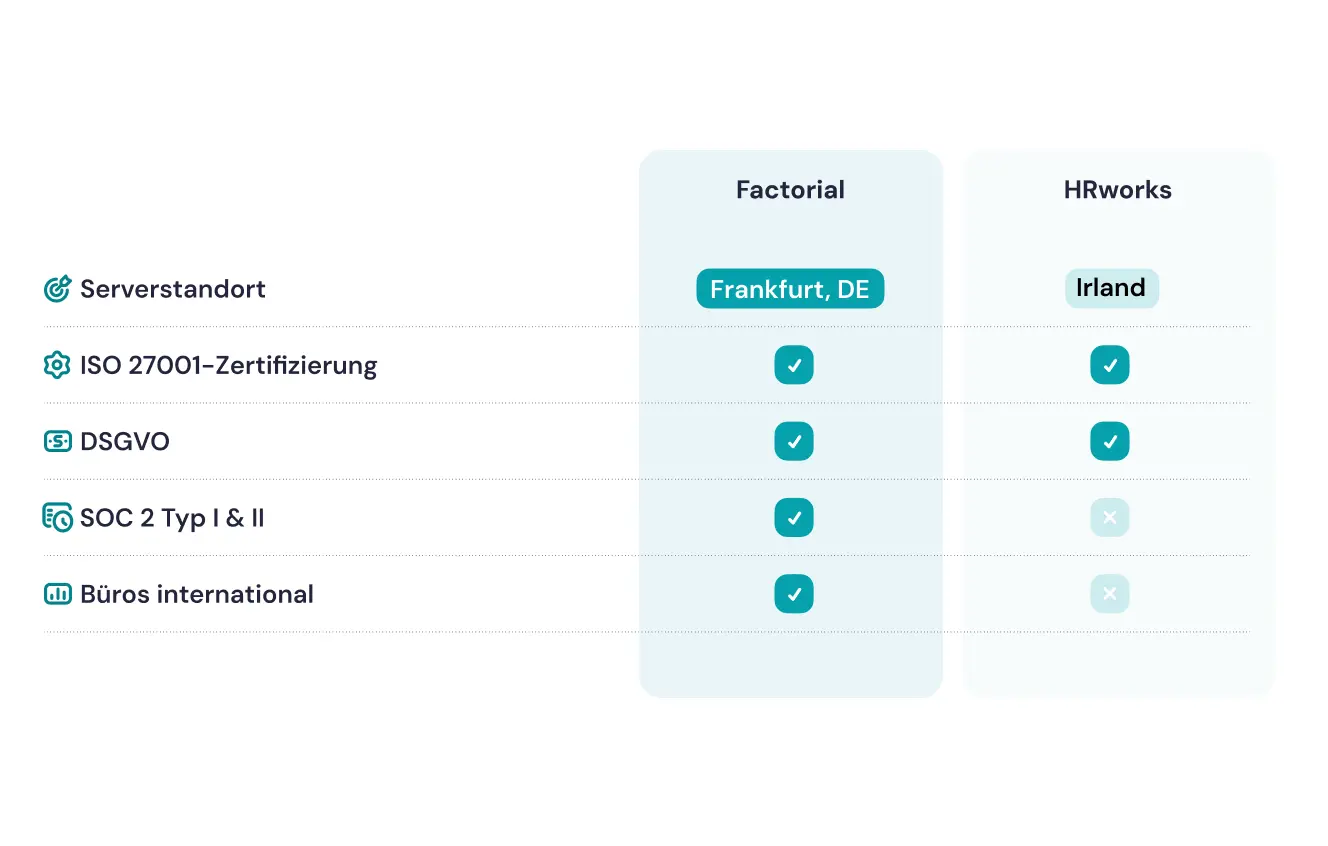Click the Frankfurt, DE badge
The height and width of the screenshot is (846, 1328).
coord(790,289)
